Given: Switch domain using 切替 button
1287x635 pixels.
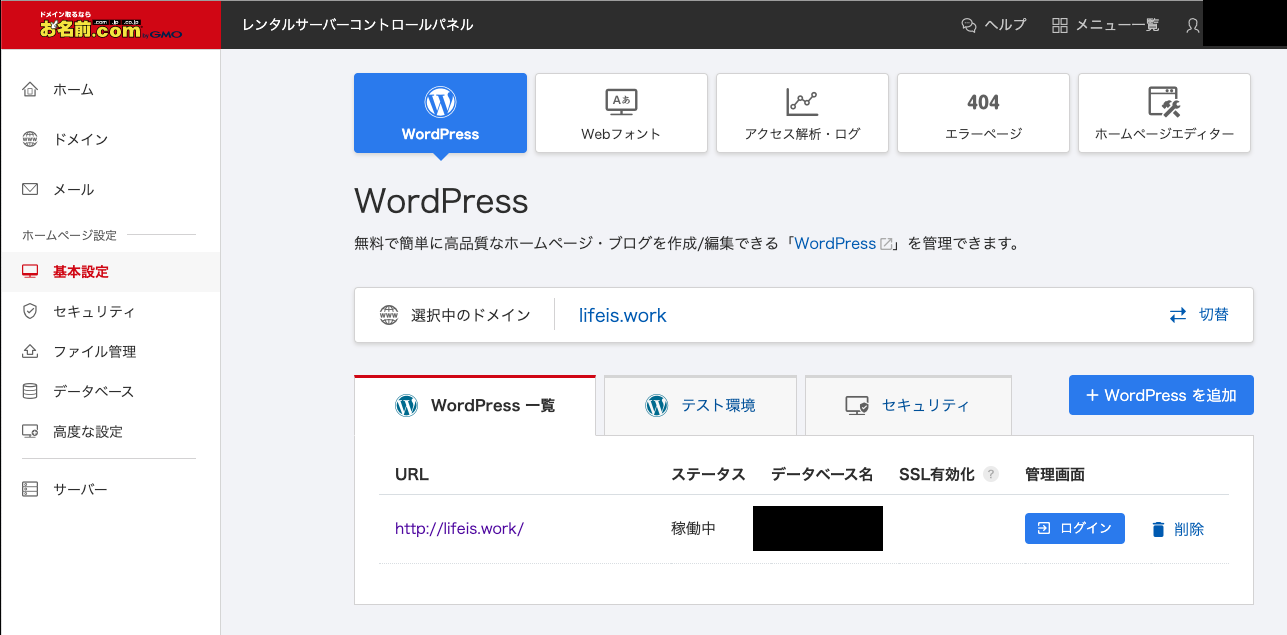Looking at the screenshot, I should click(x=1199, y=315).
